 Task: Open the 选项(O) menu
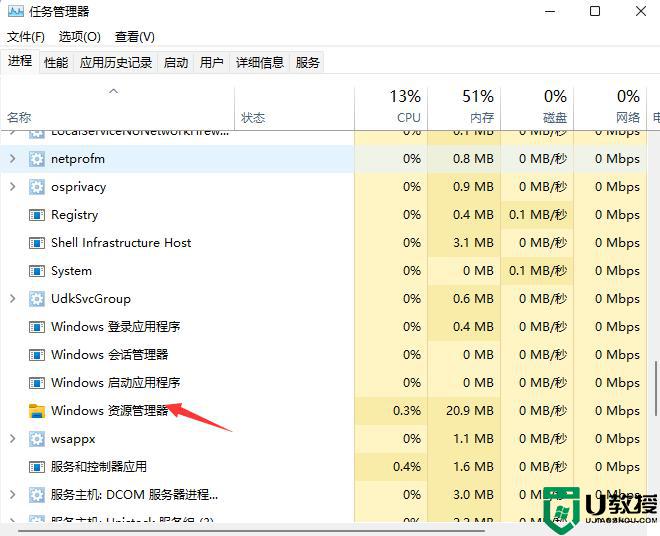point(79,37)
